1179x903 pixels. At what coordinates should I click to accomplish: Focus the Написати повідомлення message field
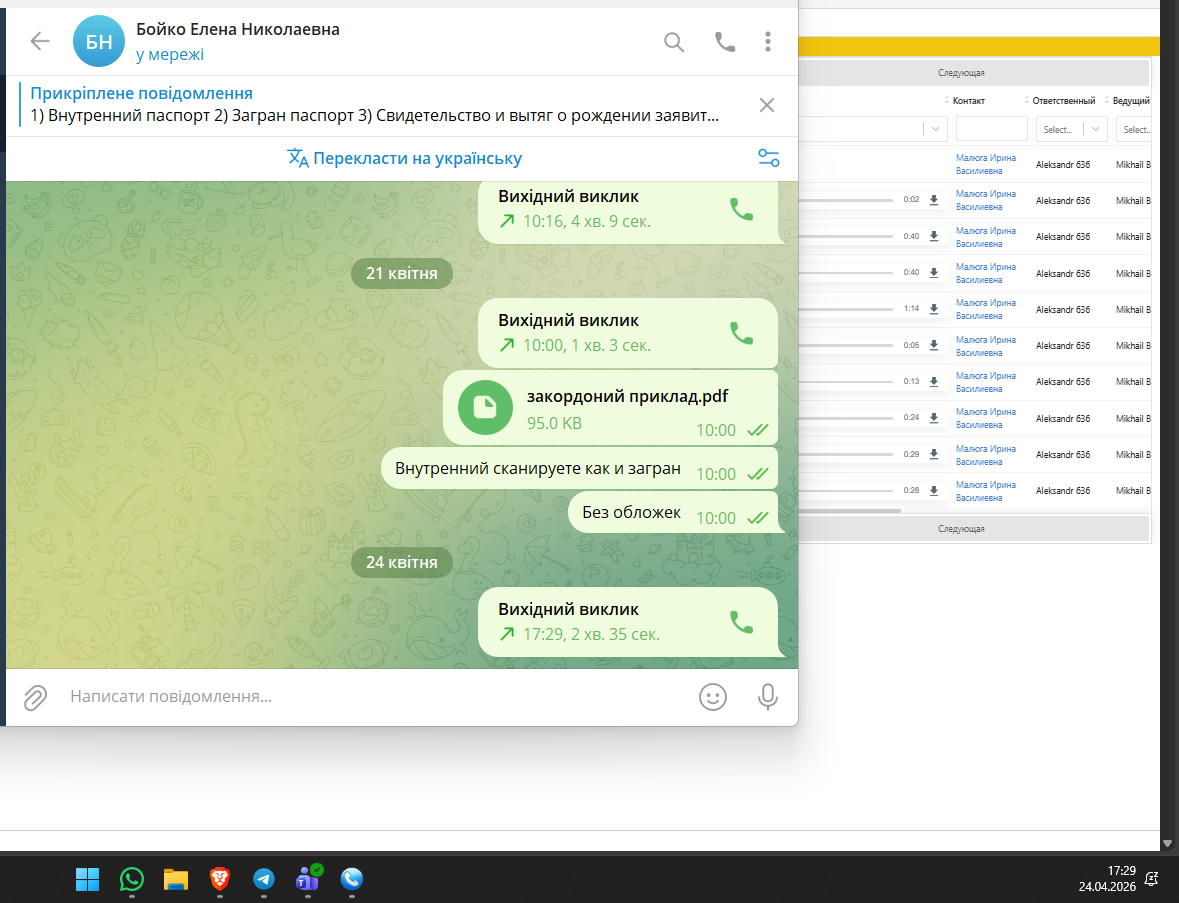tap(376, 697)
